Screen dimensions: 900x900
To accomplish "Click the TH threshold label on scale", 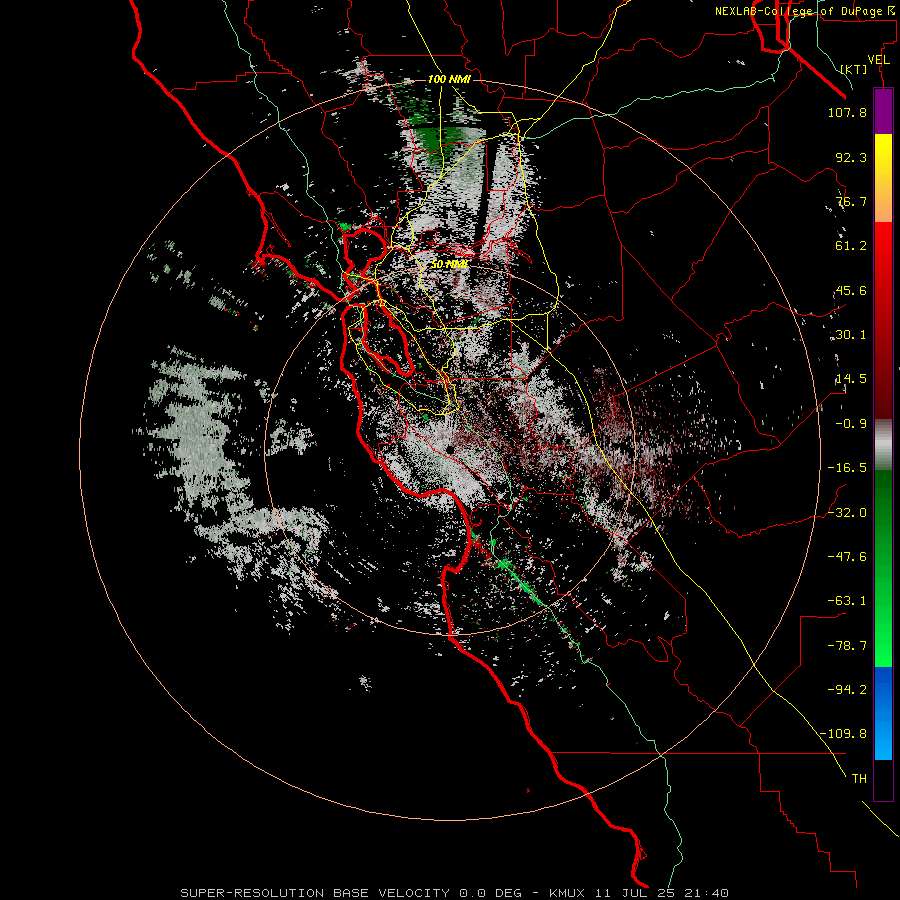I will pos(859,778).
